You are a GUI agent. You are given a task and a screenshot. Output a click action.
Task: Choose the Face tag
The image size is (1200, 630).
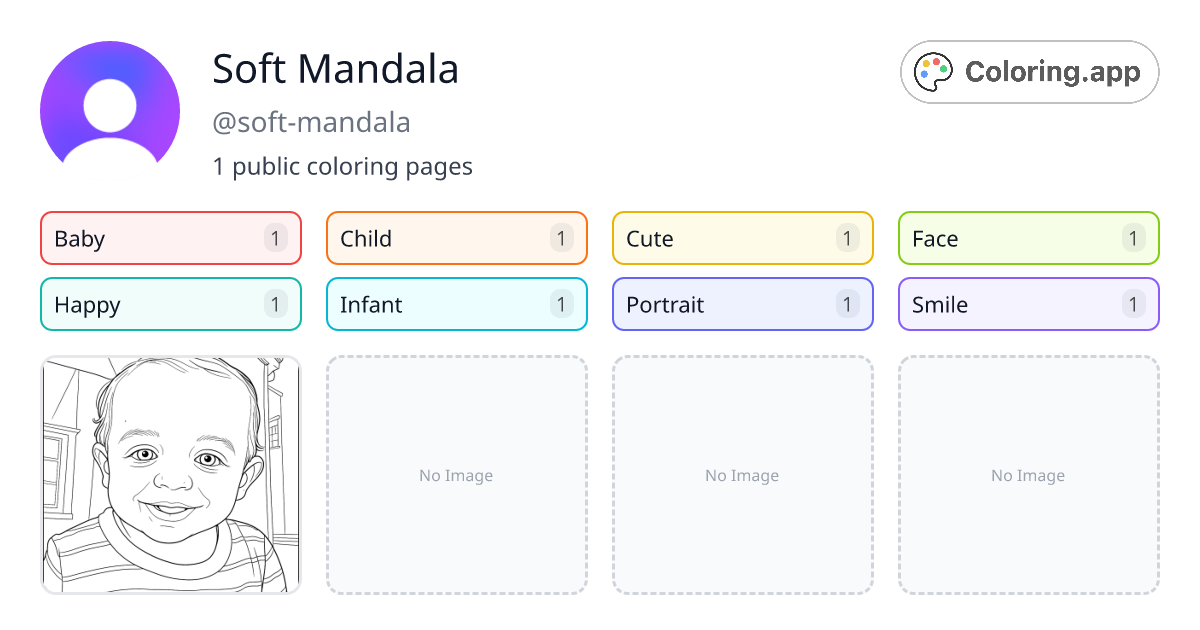click(x=1029, y=238)
